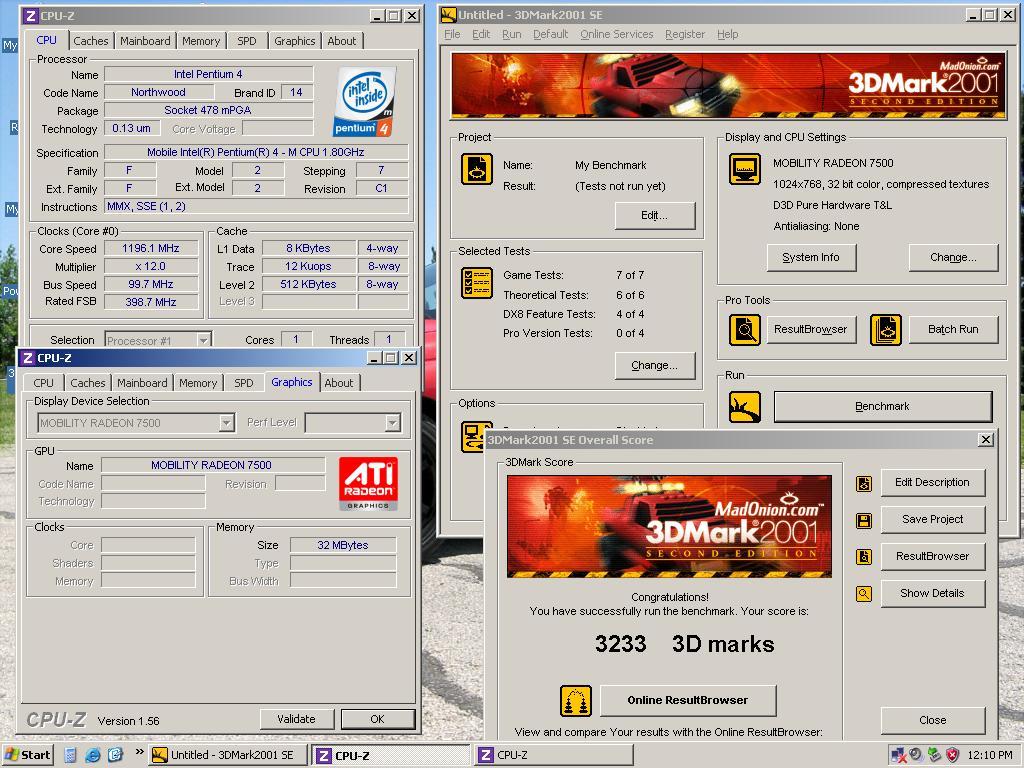Open About tab in top CPU-Z window

(342, 40)
